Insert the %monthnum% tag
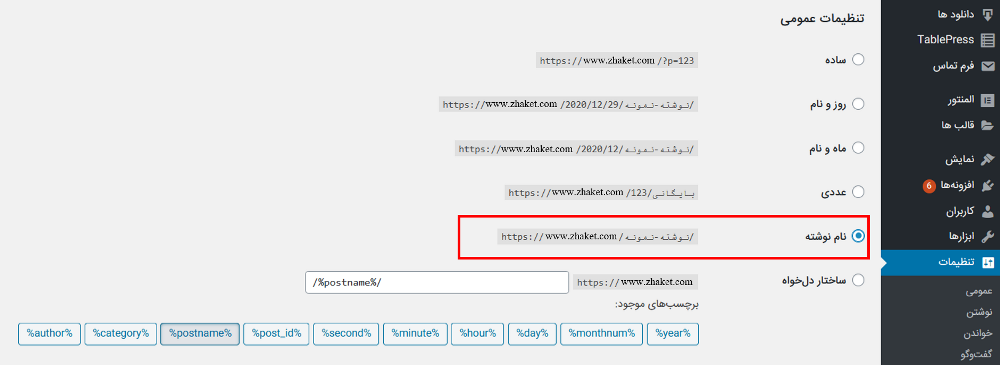Screen dimensions: 1000x365 602,334
